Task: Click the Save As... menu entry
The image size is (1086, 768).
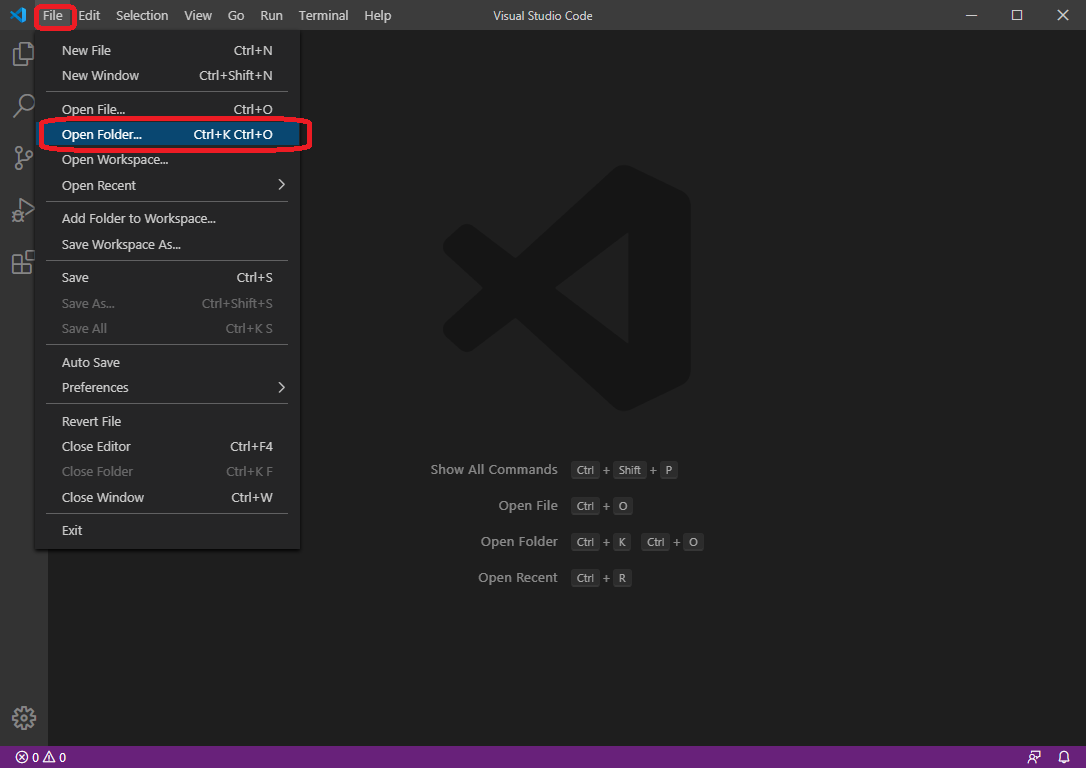Action: point(167,303)
